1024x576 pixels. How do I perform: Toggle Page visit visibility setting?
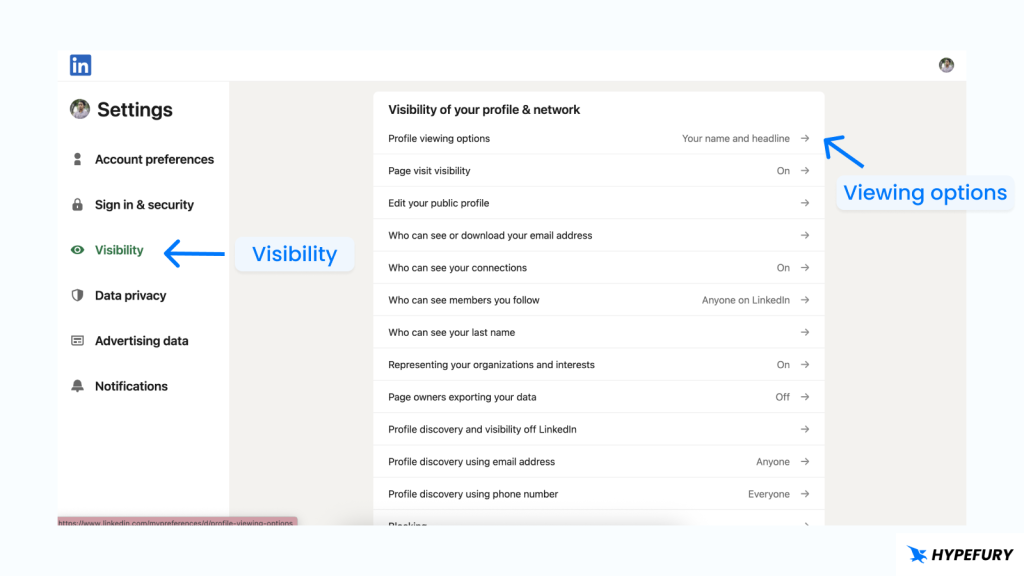coord(805,170)
